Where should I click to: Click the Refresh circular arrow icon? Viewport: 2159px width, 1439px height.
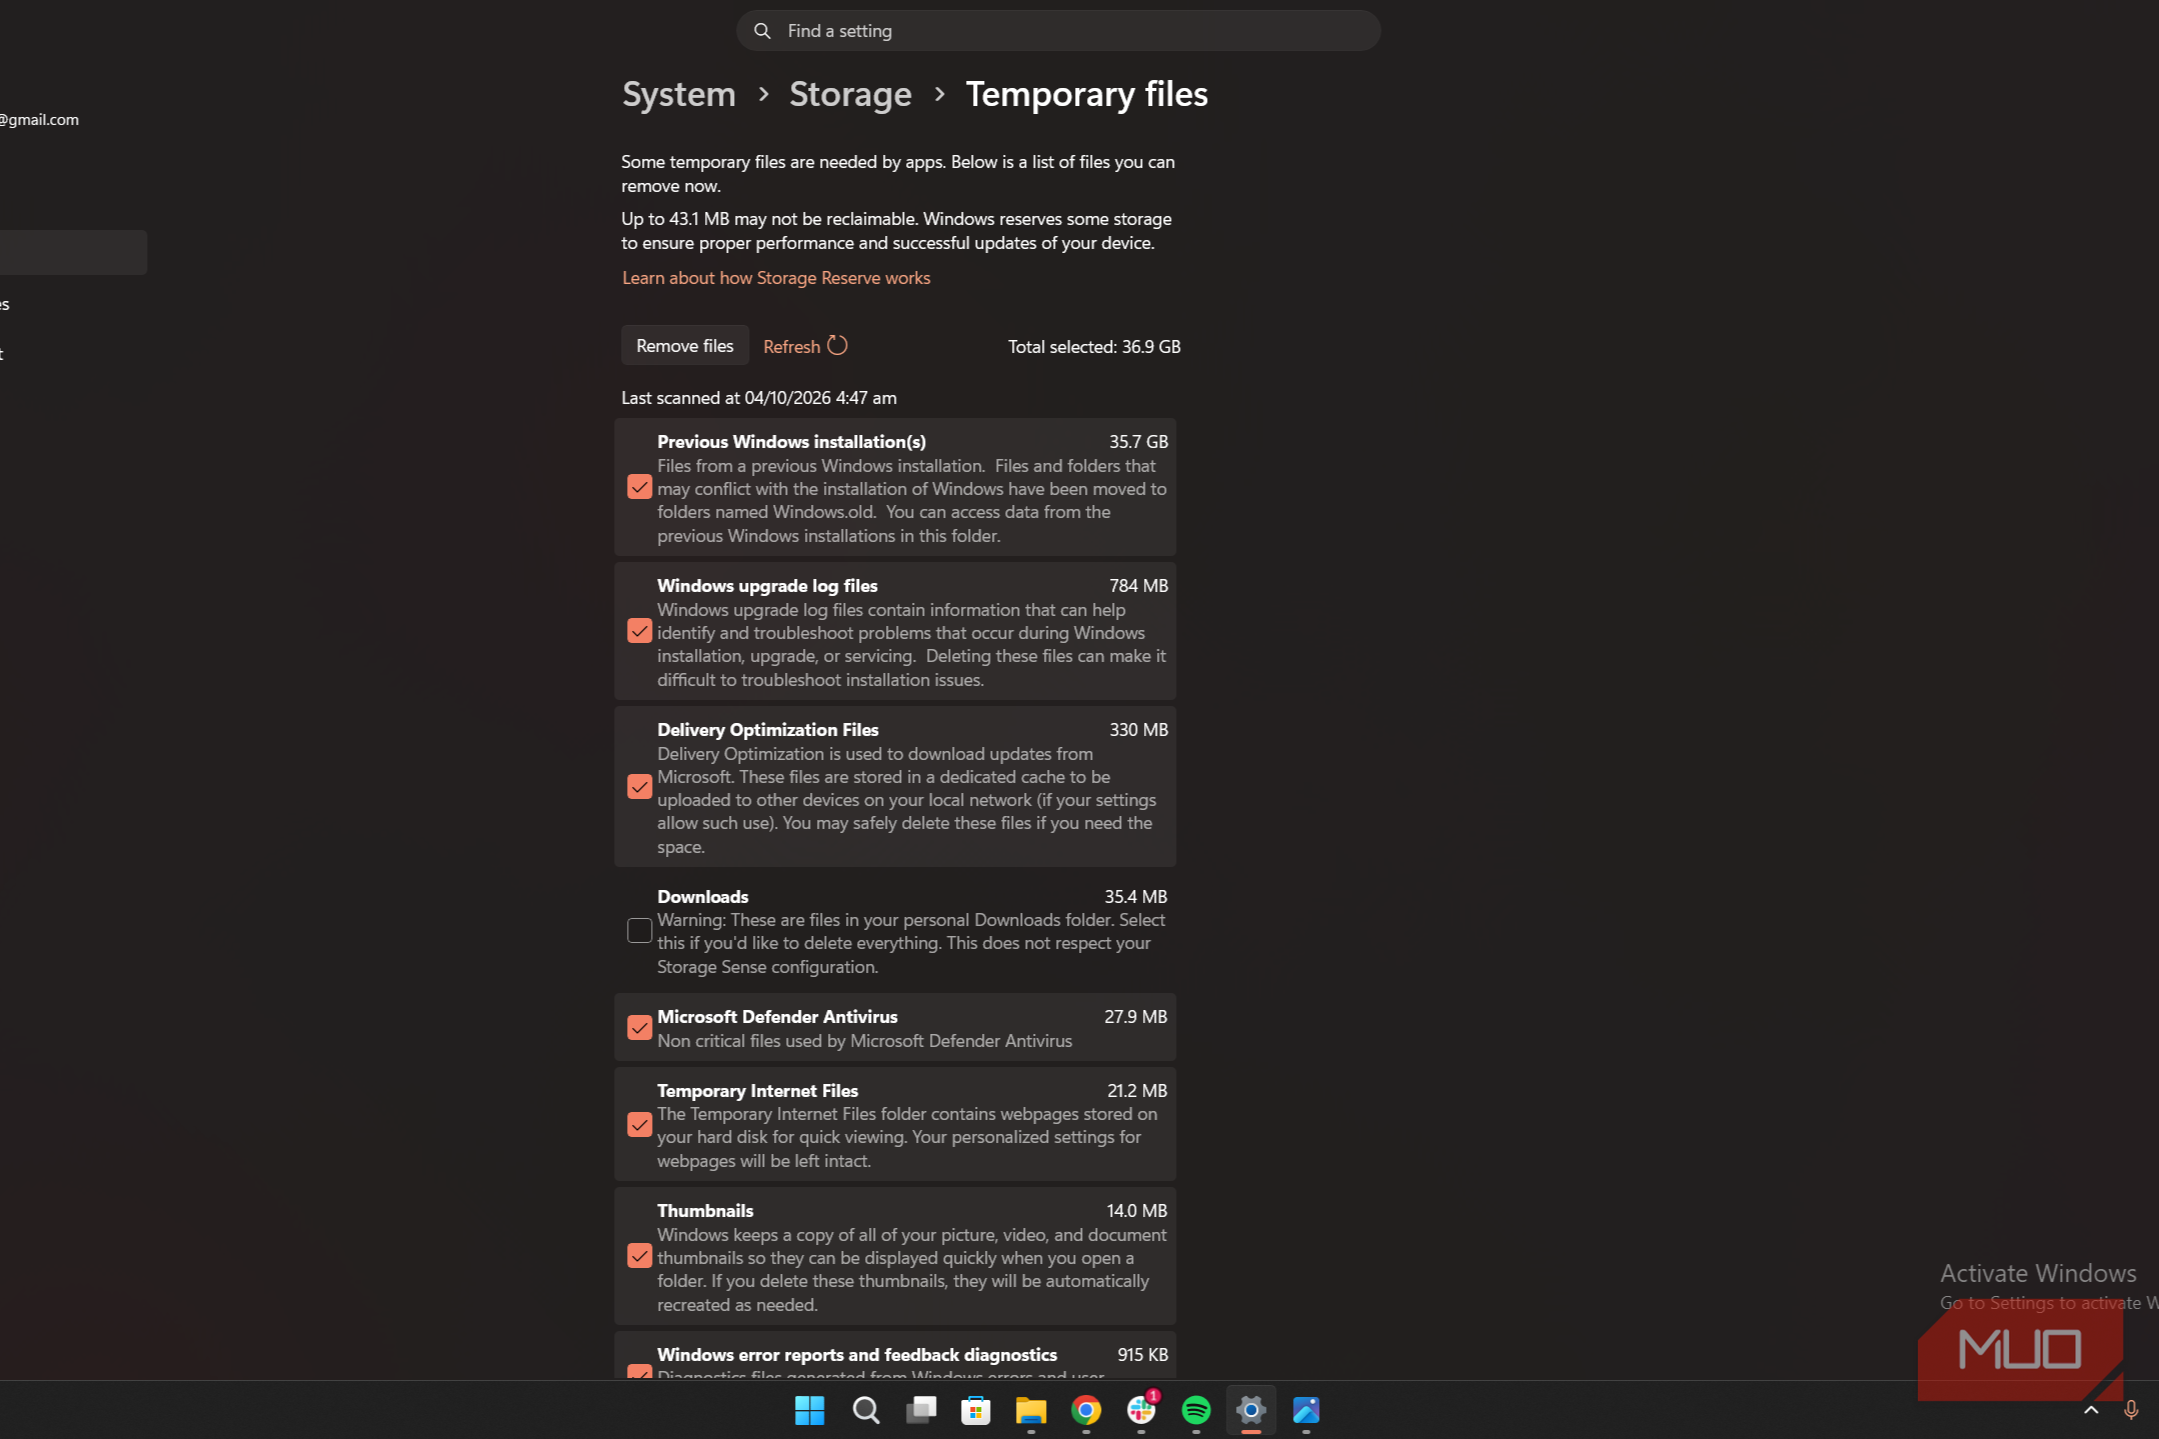click(837, 345)
